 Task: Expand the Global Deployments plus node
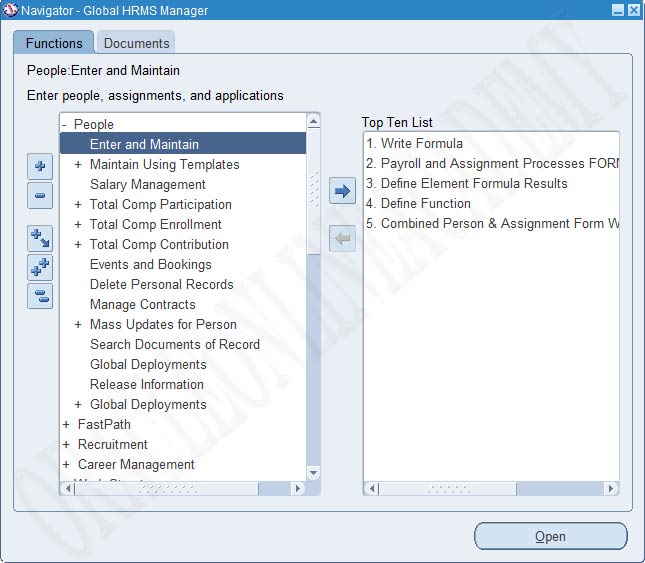[x=78, y=404]
